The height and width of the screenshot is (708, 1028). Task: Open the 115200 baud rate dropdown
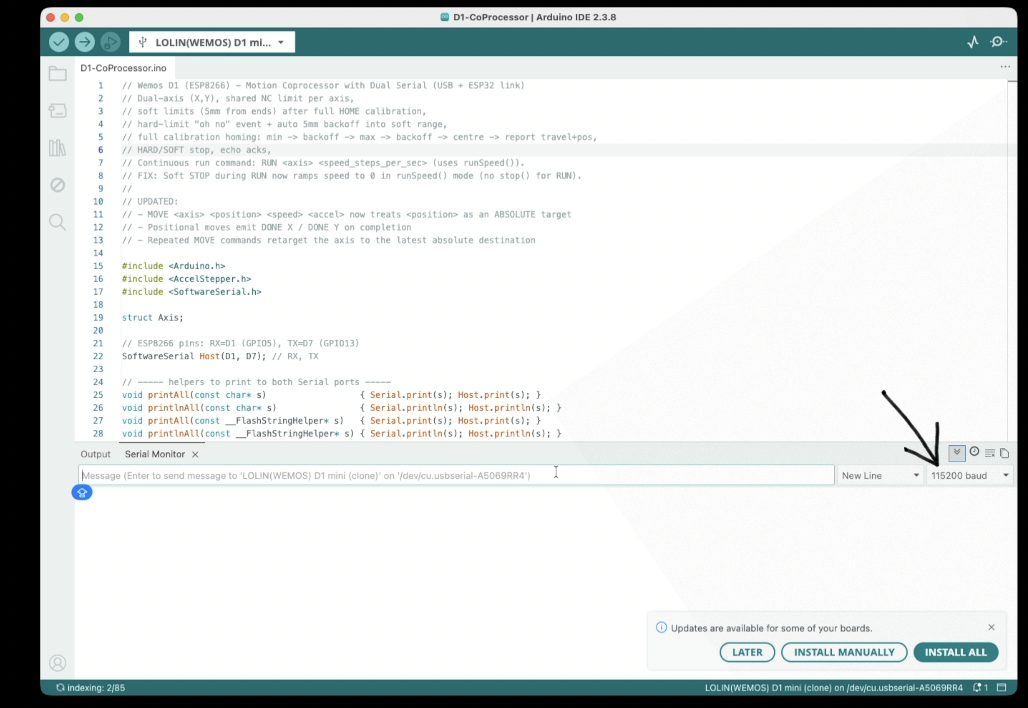(x=970, y=475)
